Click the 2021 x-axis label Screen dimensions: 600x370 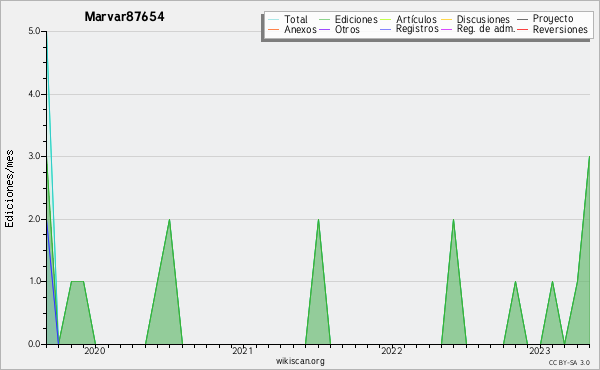pyautogui.click(x=243, y=351)
